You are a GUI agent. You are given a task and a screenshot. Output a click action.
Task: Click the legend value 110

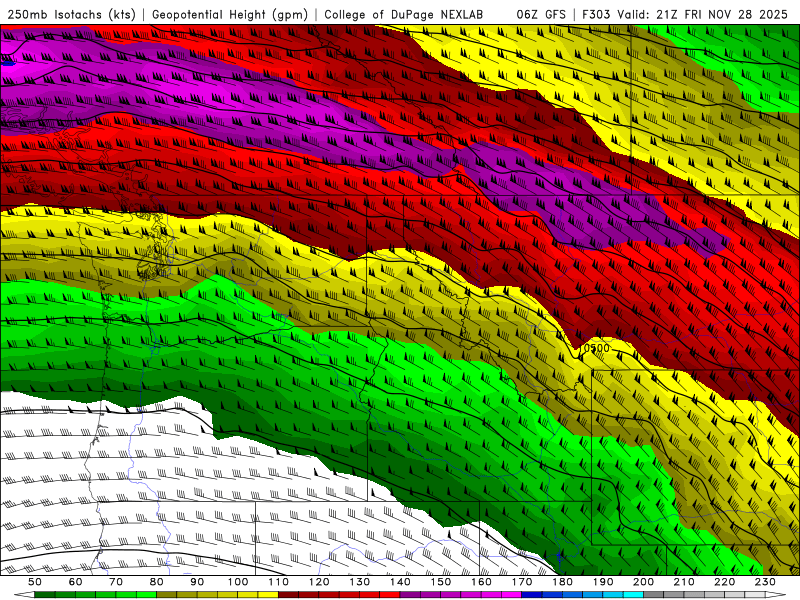(279, 582)
